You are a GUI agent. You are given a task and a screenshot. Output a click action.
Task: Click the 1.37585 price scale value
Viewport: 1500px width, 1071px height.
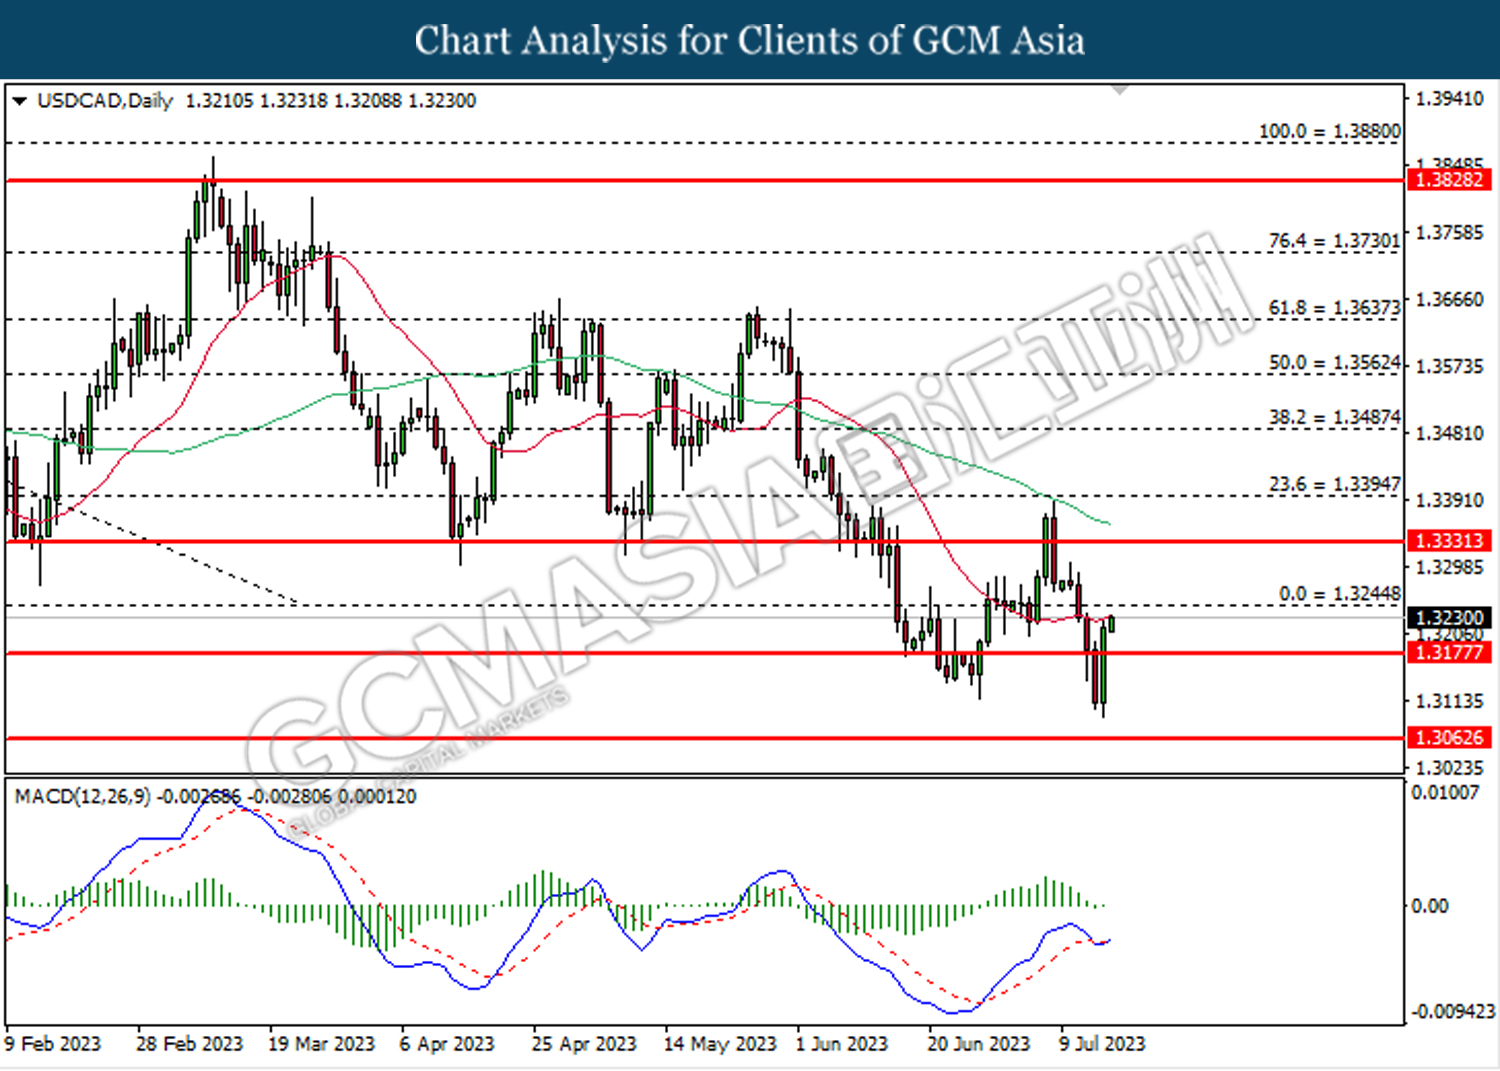click(1450, 233)
